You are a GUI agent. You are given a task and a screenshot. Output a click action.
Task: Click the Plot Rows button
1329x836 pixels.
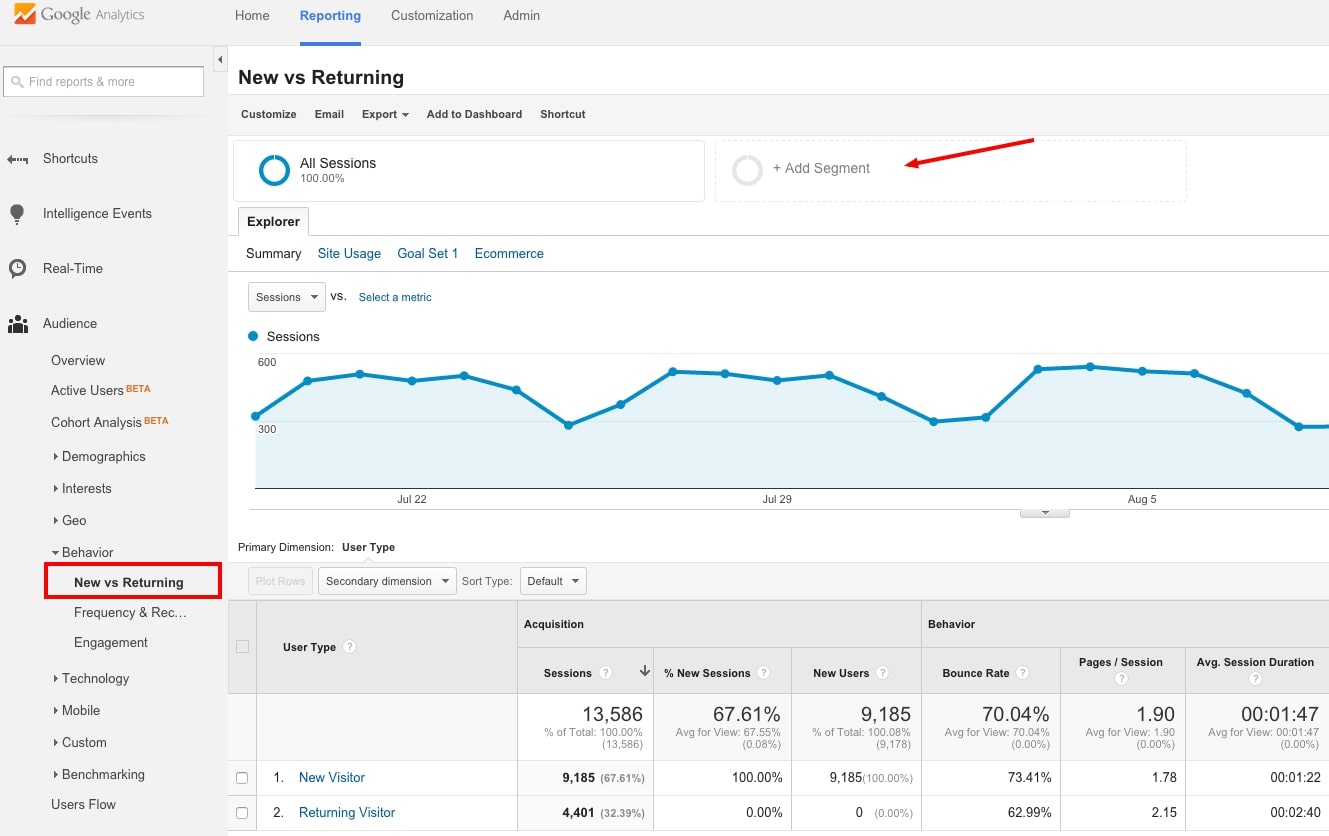[280, 581]
